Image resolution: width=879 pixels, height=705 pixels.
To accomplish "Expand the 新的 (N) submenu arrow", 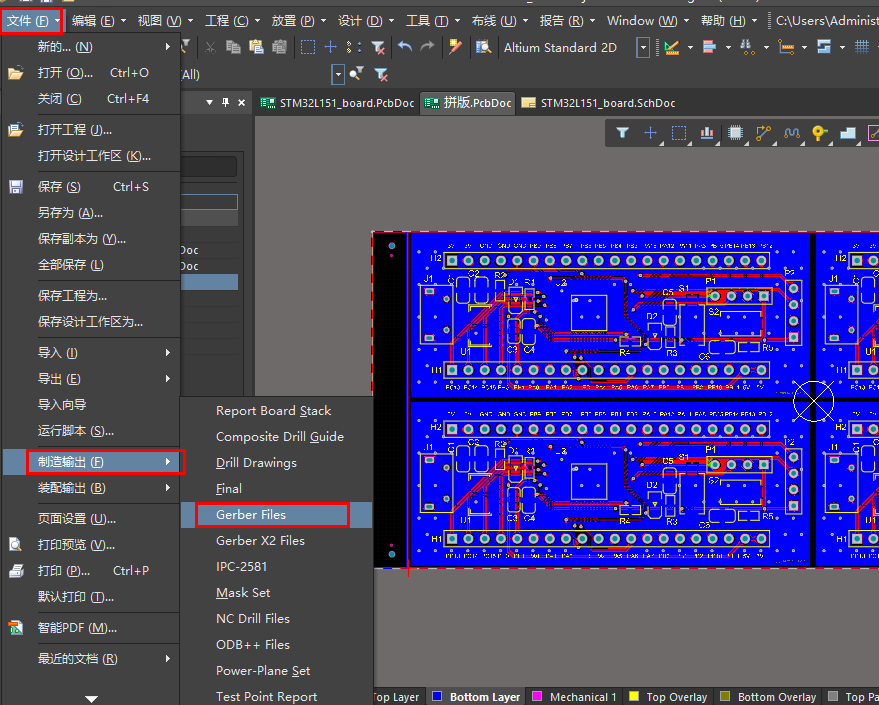I will click(168, 47).
